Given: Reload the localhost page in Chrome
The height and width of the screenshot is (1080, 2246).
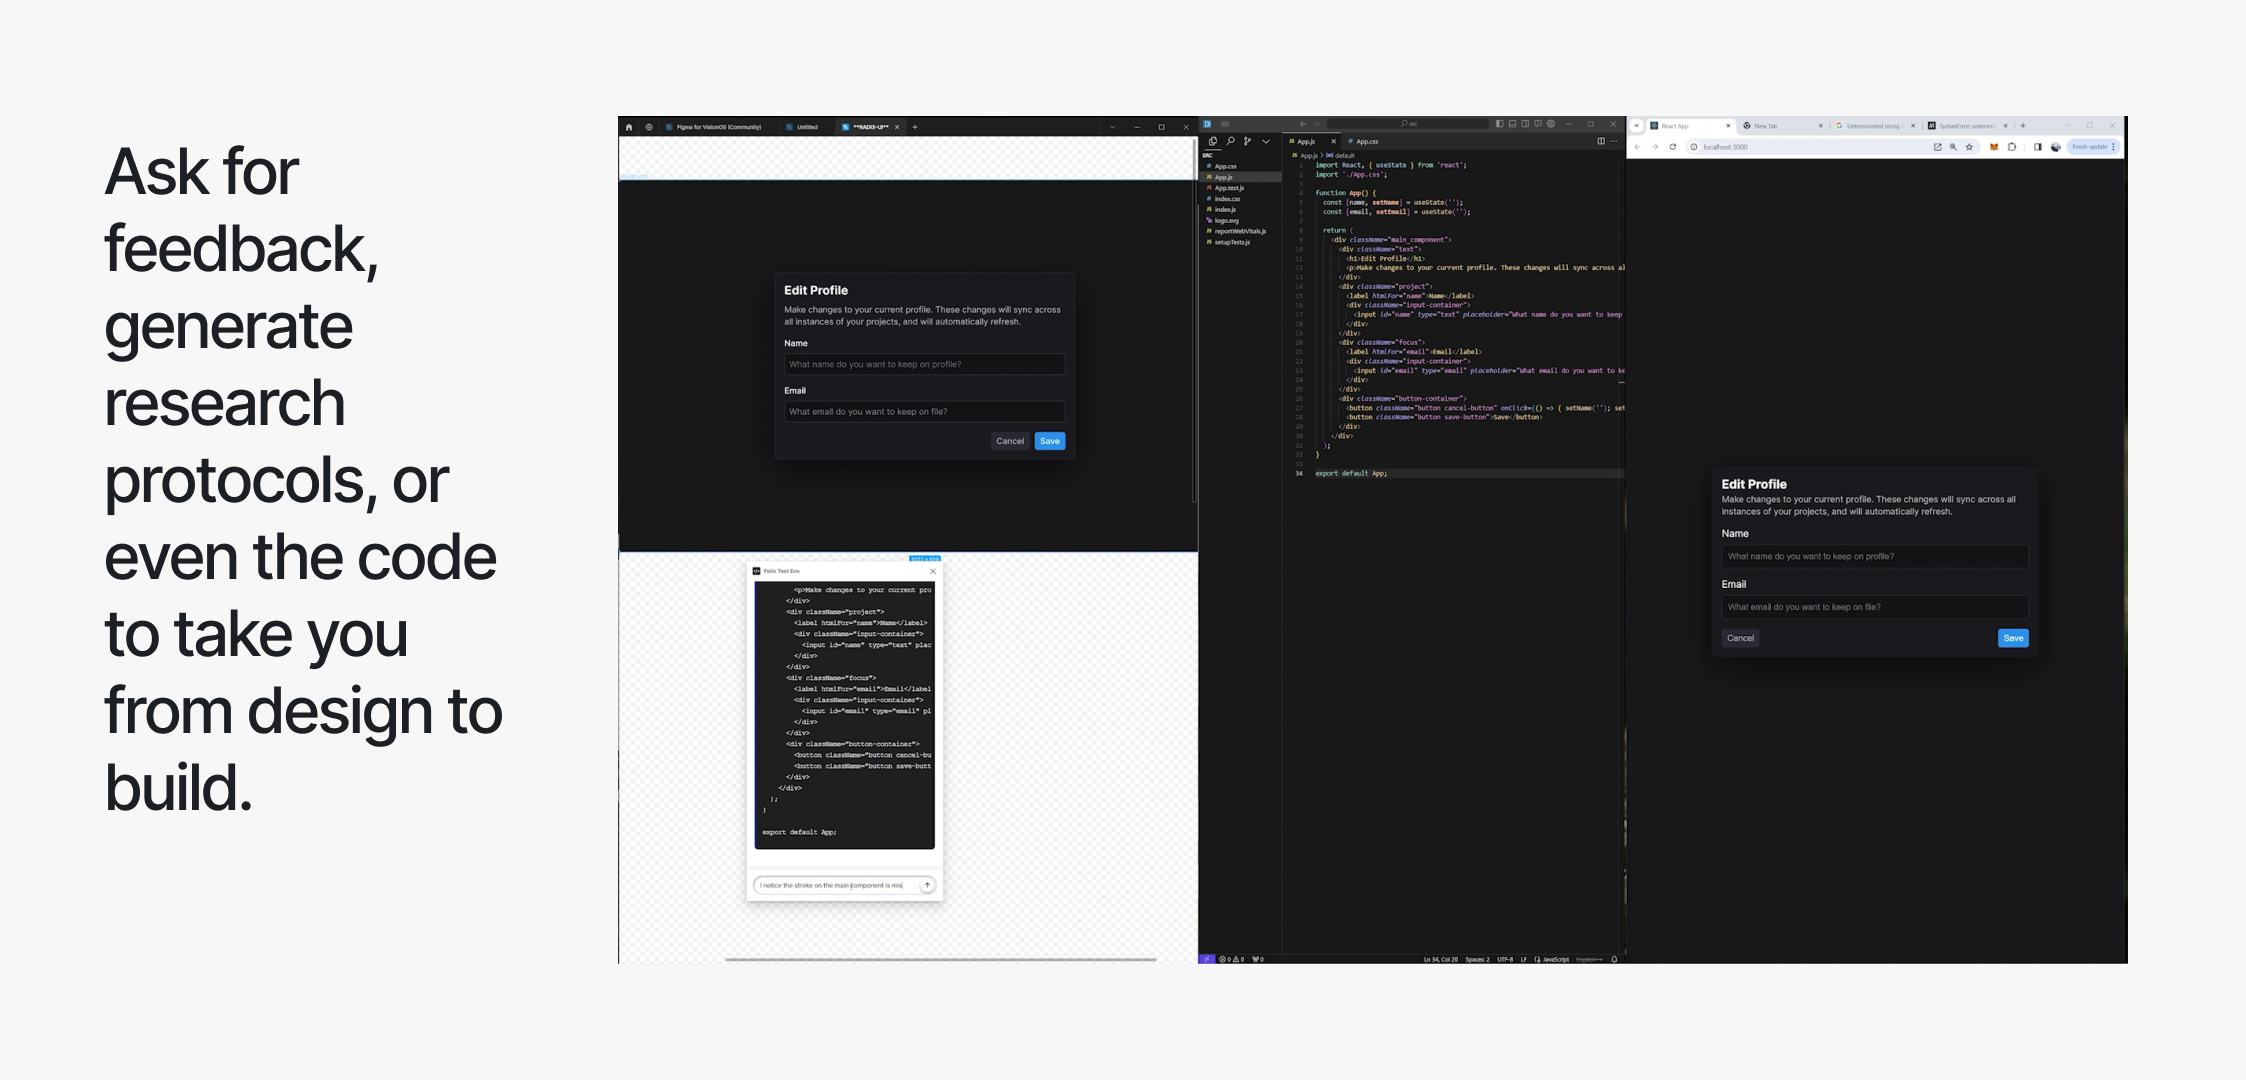Looking at the screenshot, I should [1672, 147].
